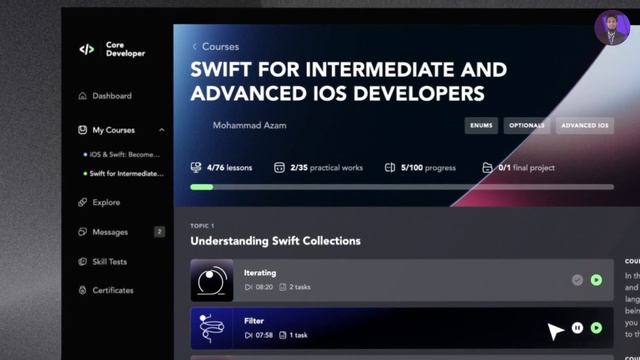Select the OPTIONALS tag
This screenshot has height=360, width=640.
point(527,125)
